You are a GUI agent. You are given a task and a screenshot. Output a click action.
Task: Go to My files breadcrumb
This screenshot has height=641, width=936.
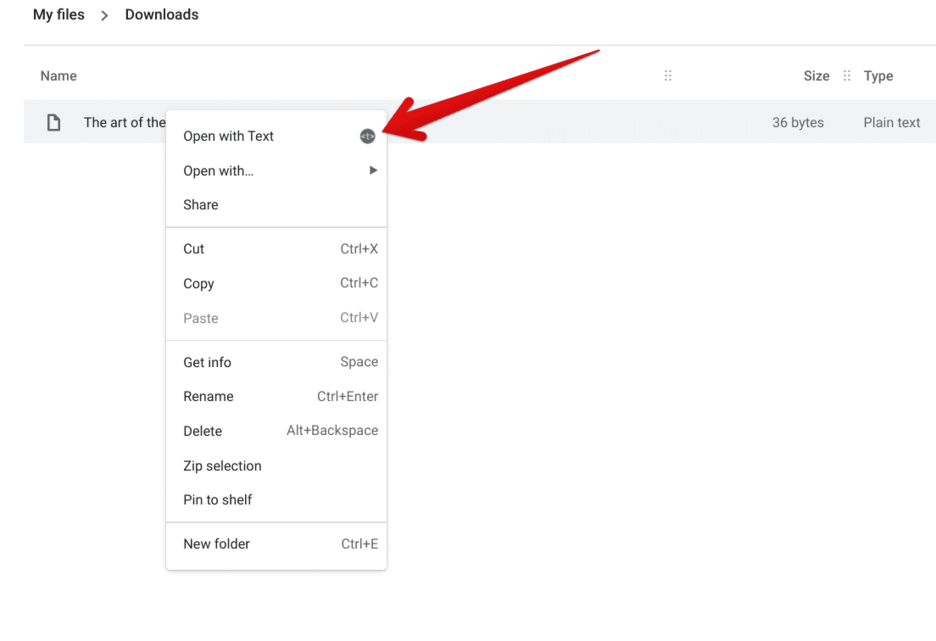click(58, 14)
